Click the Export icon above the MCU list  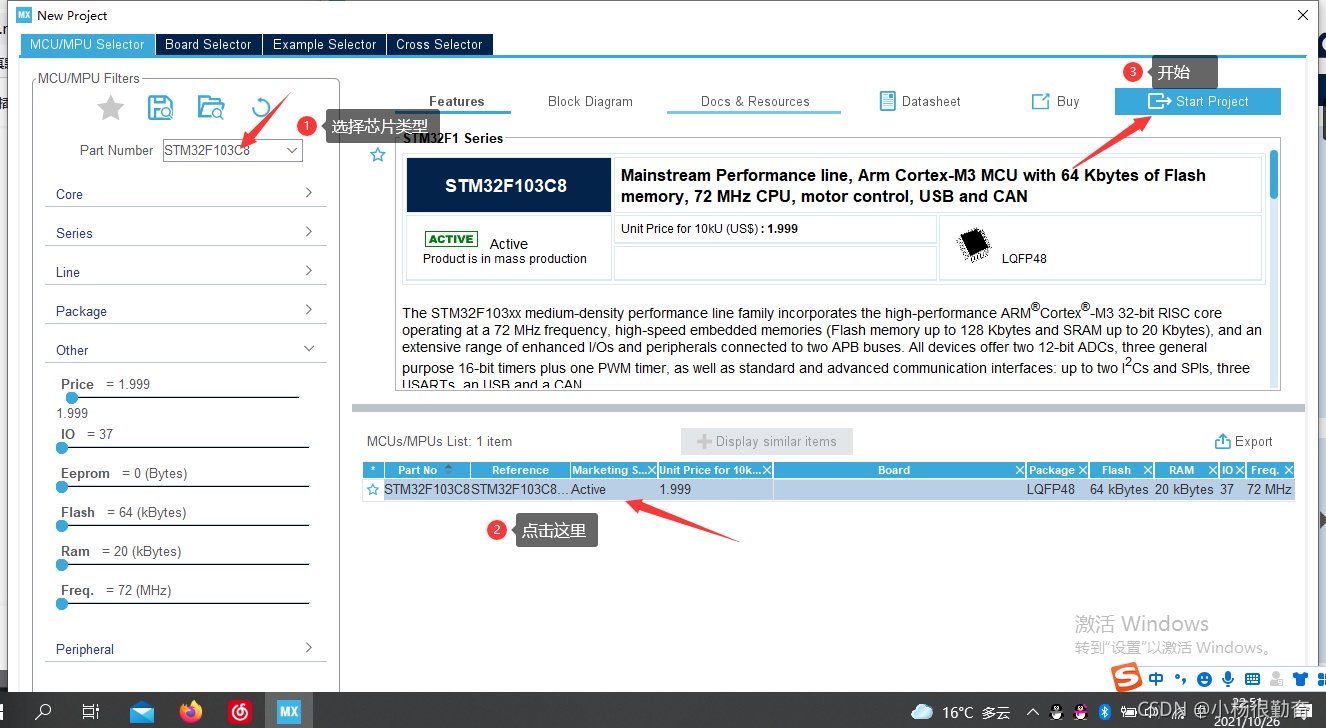coord(1222,441)
